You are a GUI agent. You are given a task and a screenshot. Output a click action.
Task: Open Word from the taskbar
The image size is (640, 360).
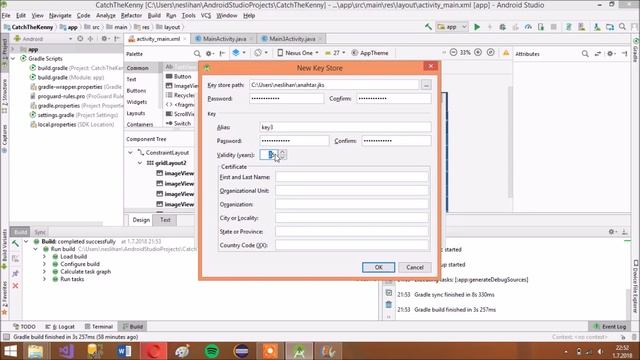point(124,351)
